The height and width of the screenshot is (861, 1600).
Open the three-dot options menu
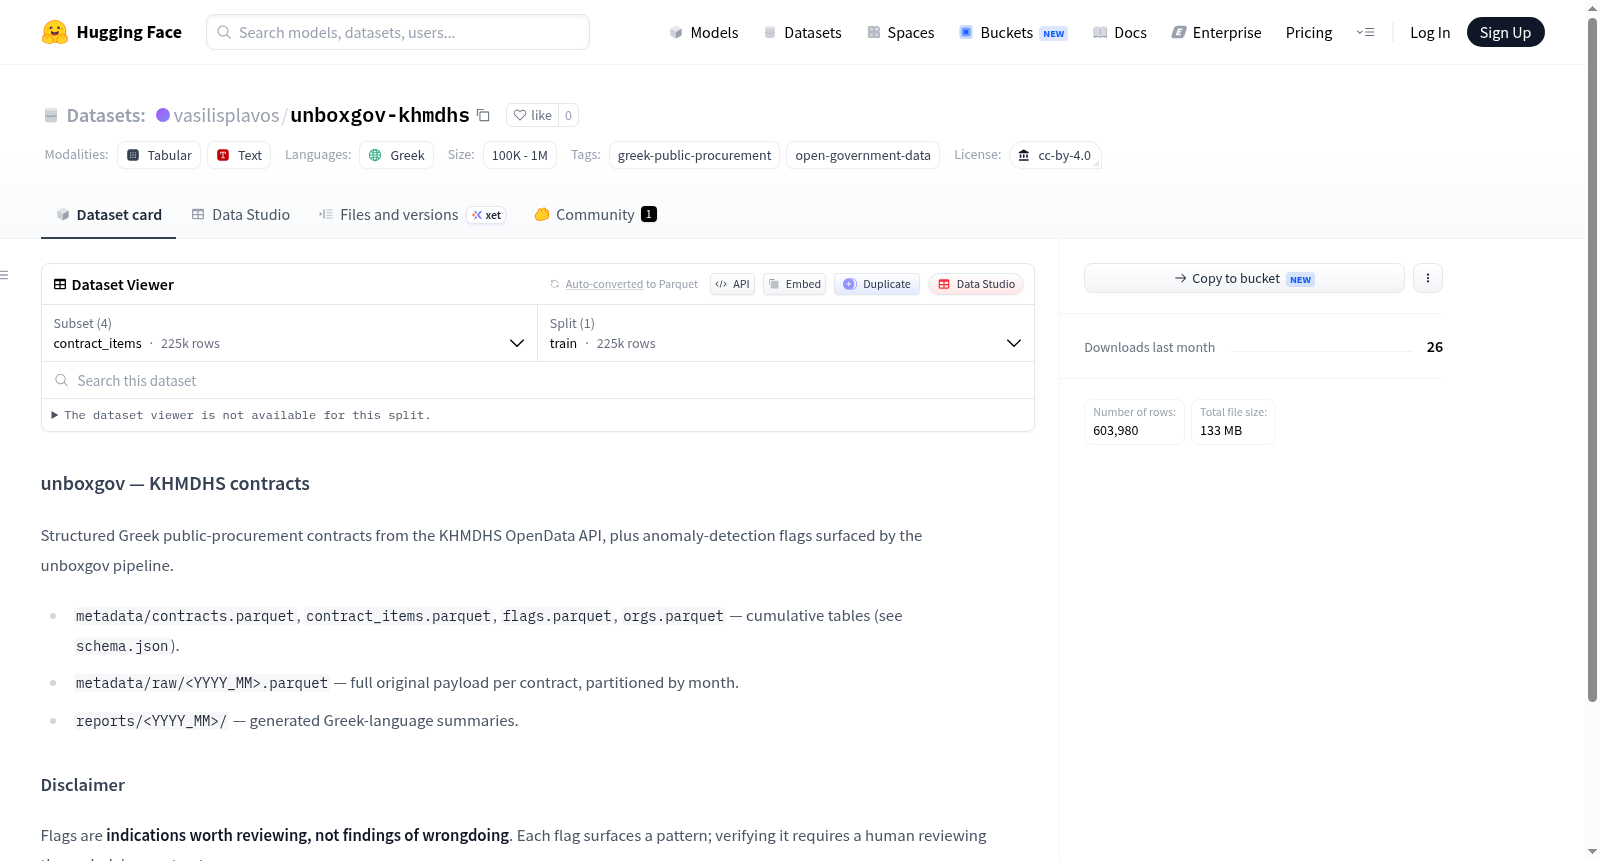click(x=1428, y=278)
